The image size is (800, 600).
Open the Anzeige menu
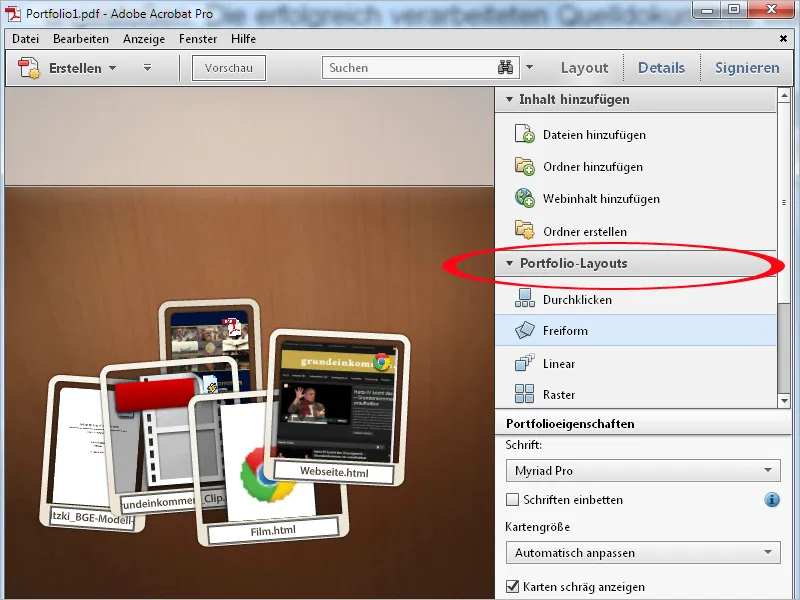coord(144,39)
